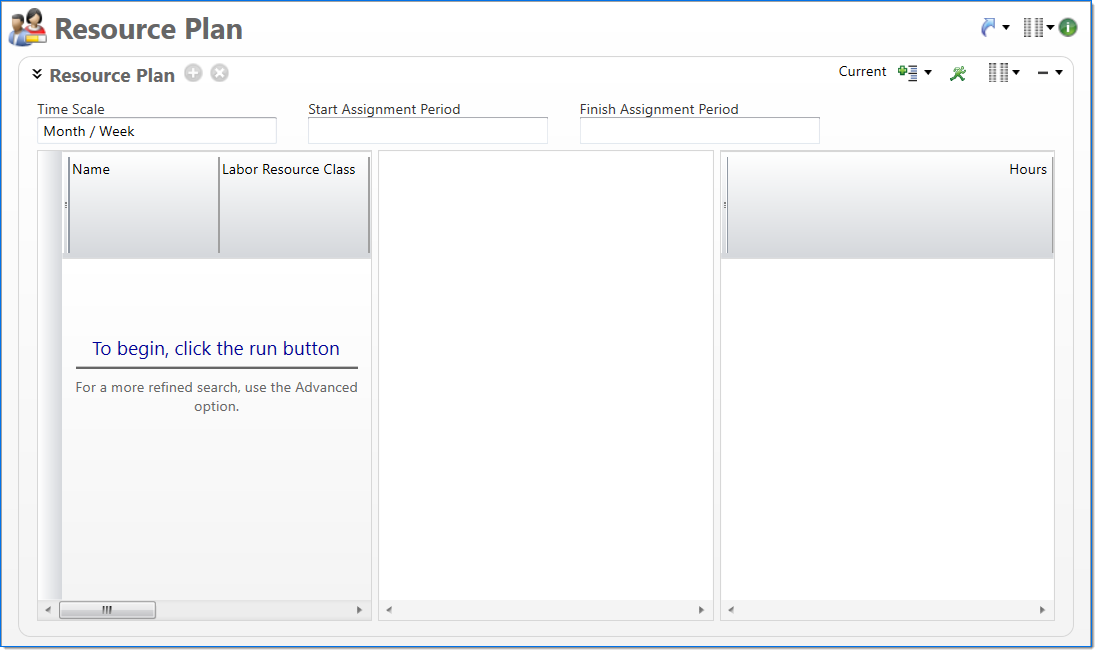Click the green info icon in header

[x=1068, y=28]
